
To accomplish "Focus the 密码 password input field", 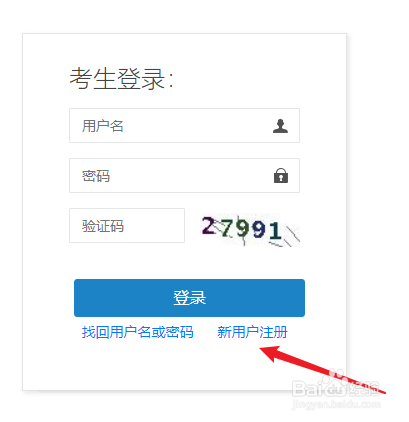I will (184, 175).
